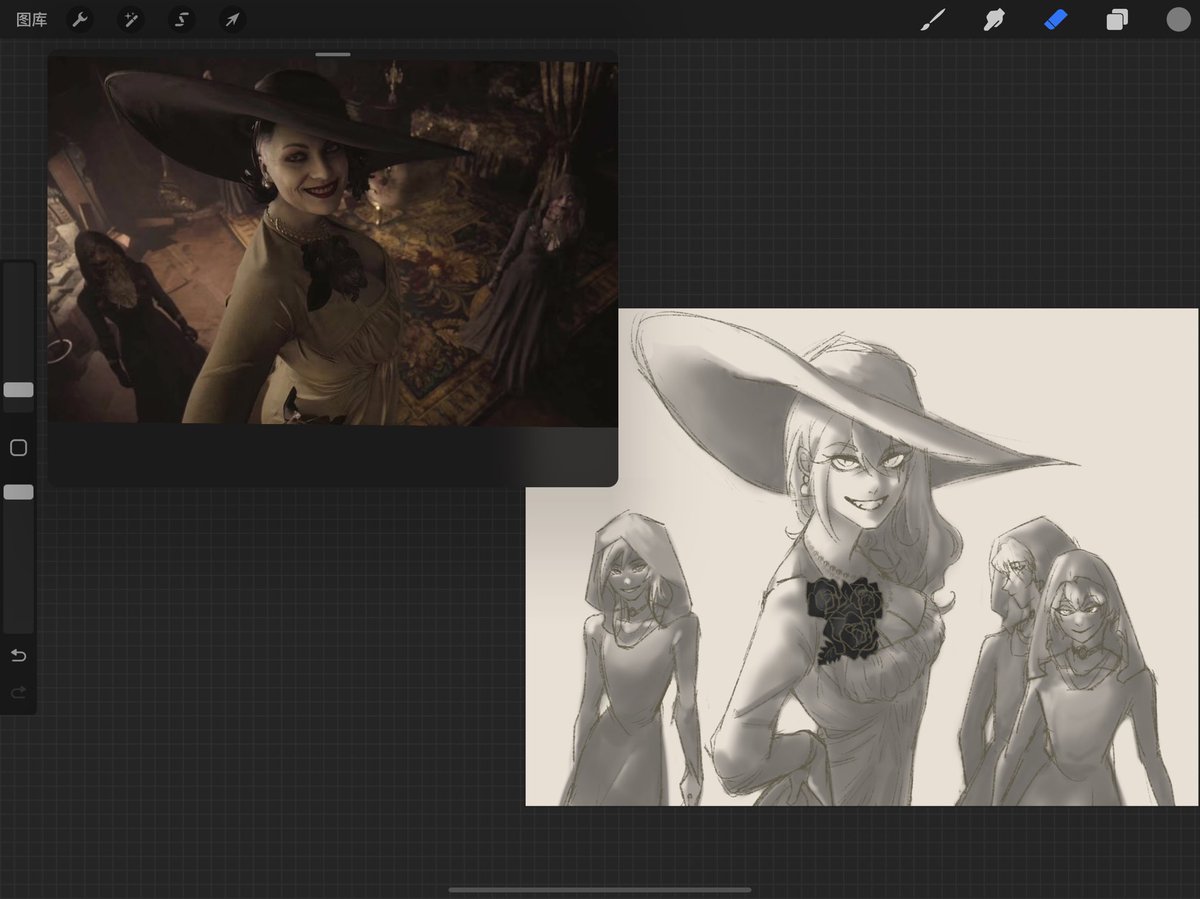
Task: Open the Adjustments magic wand menu
Action: (131, 20)
